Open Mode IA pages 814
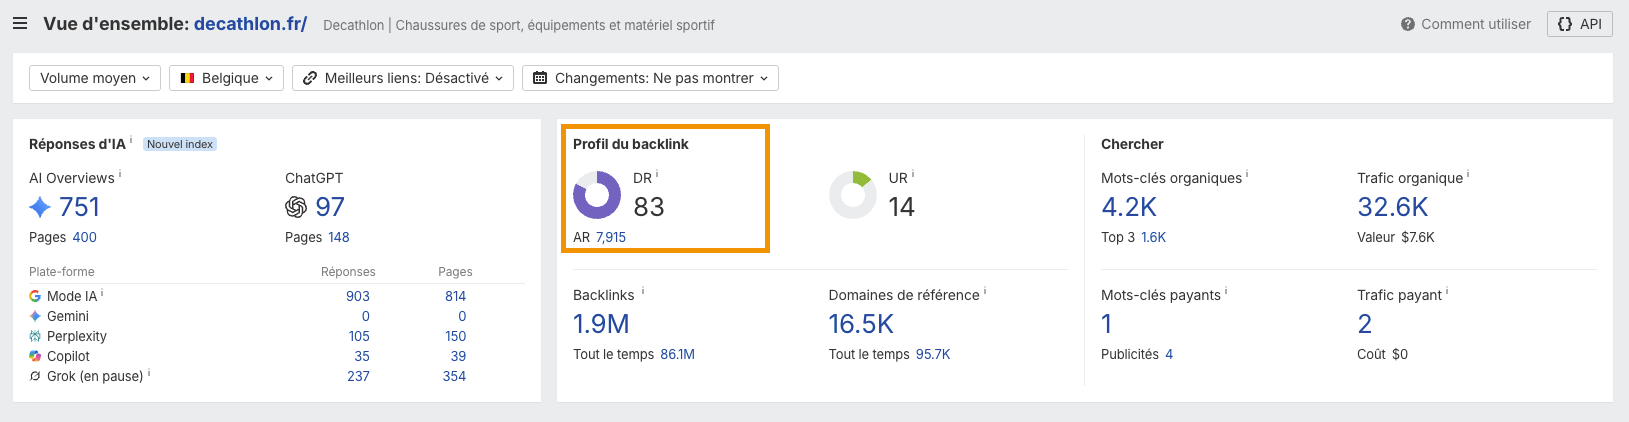The height and width of the screenshot is (422, 1629). click(x=456, y=296)
